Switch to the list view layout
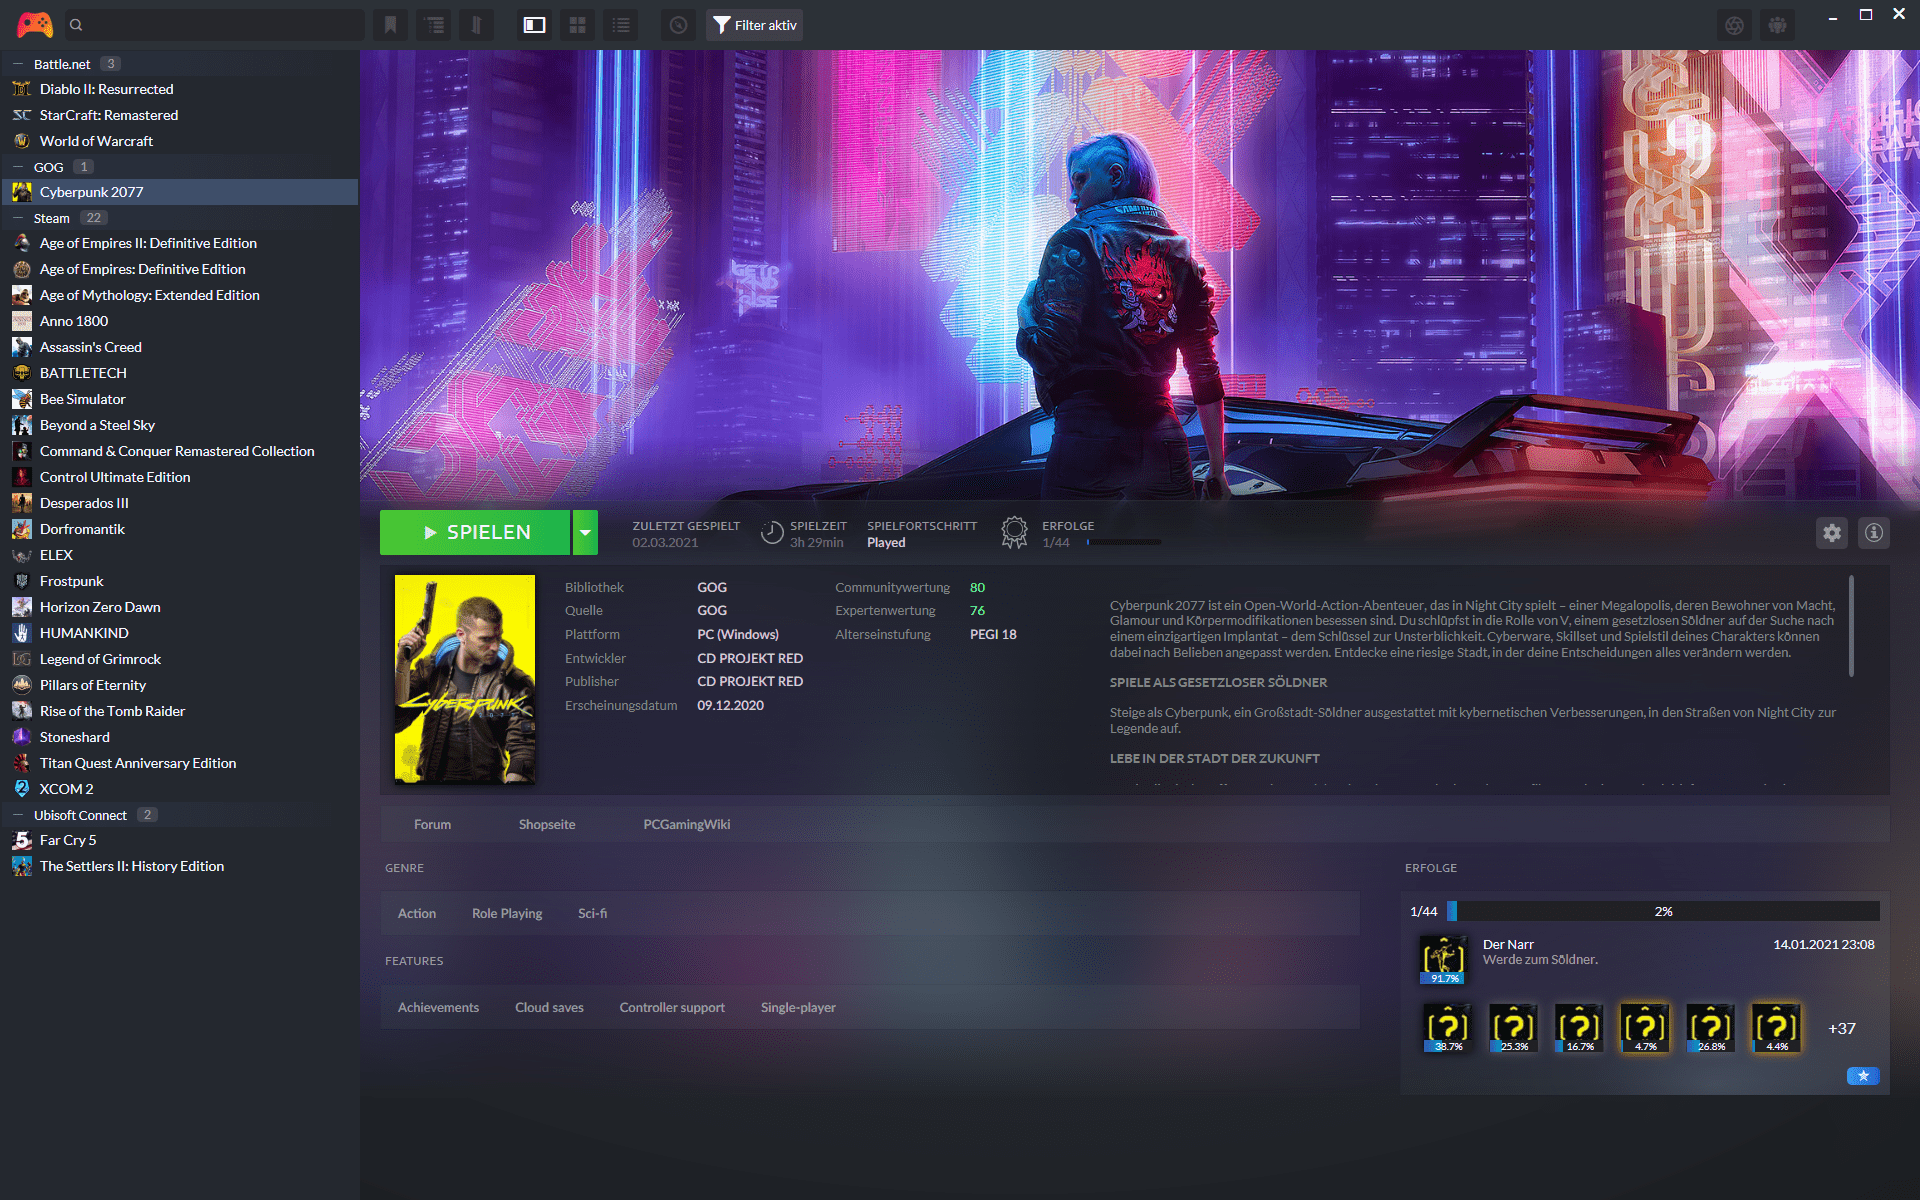This screenshot has height=1200, width=1920. click(x=621, y=25)
